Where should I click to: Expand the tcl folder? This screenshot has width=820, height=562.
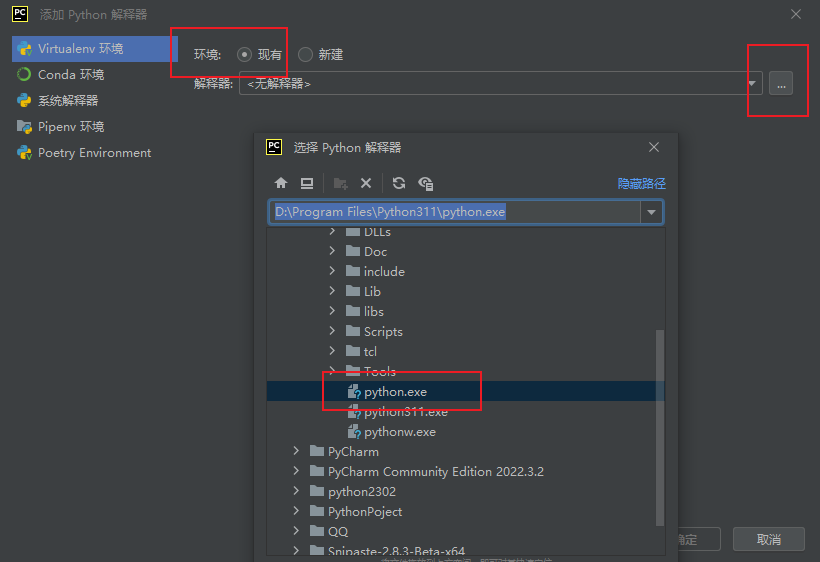pyautogui.click(x=332, y=351)
